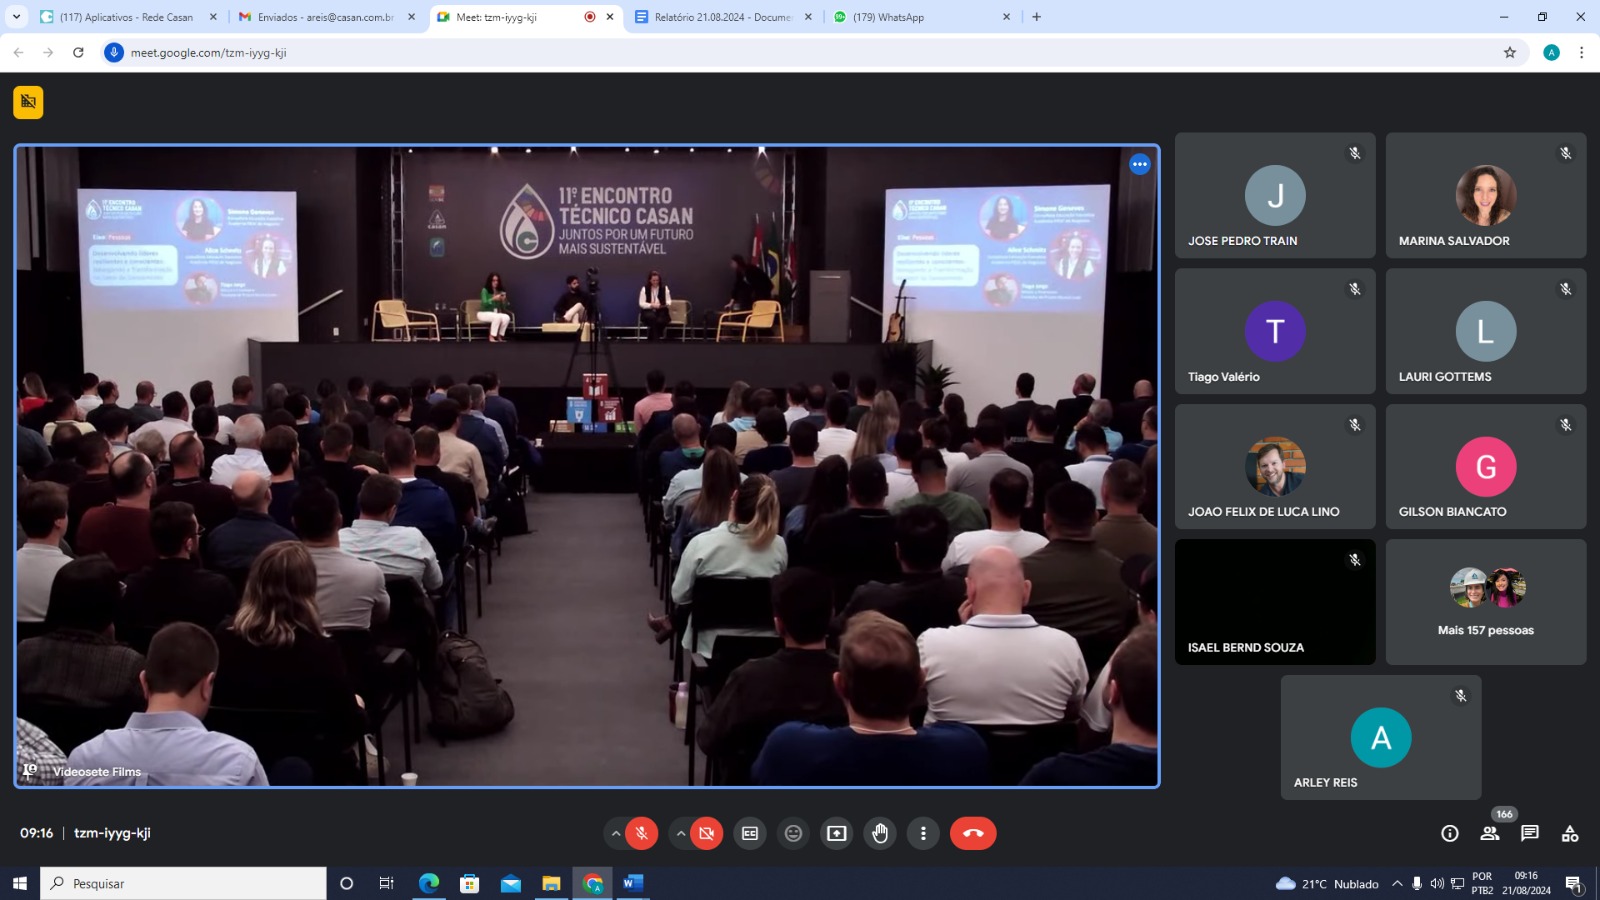1600x900 pixels.
Task: Open more options three-dot menu
Action: (923, 833)
